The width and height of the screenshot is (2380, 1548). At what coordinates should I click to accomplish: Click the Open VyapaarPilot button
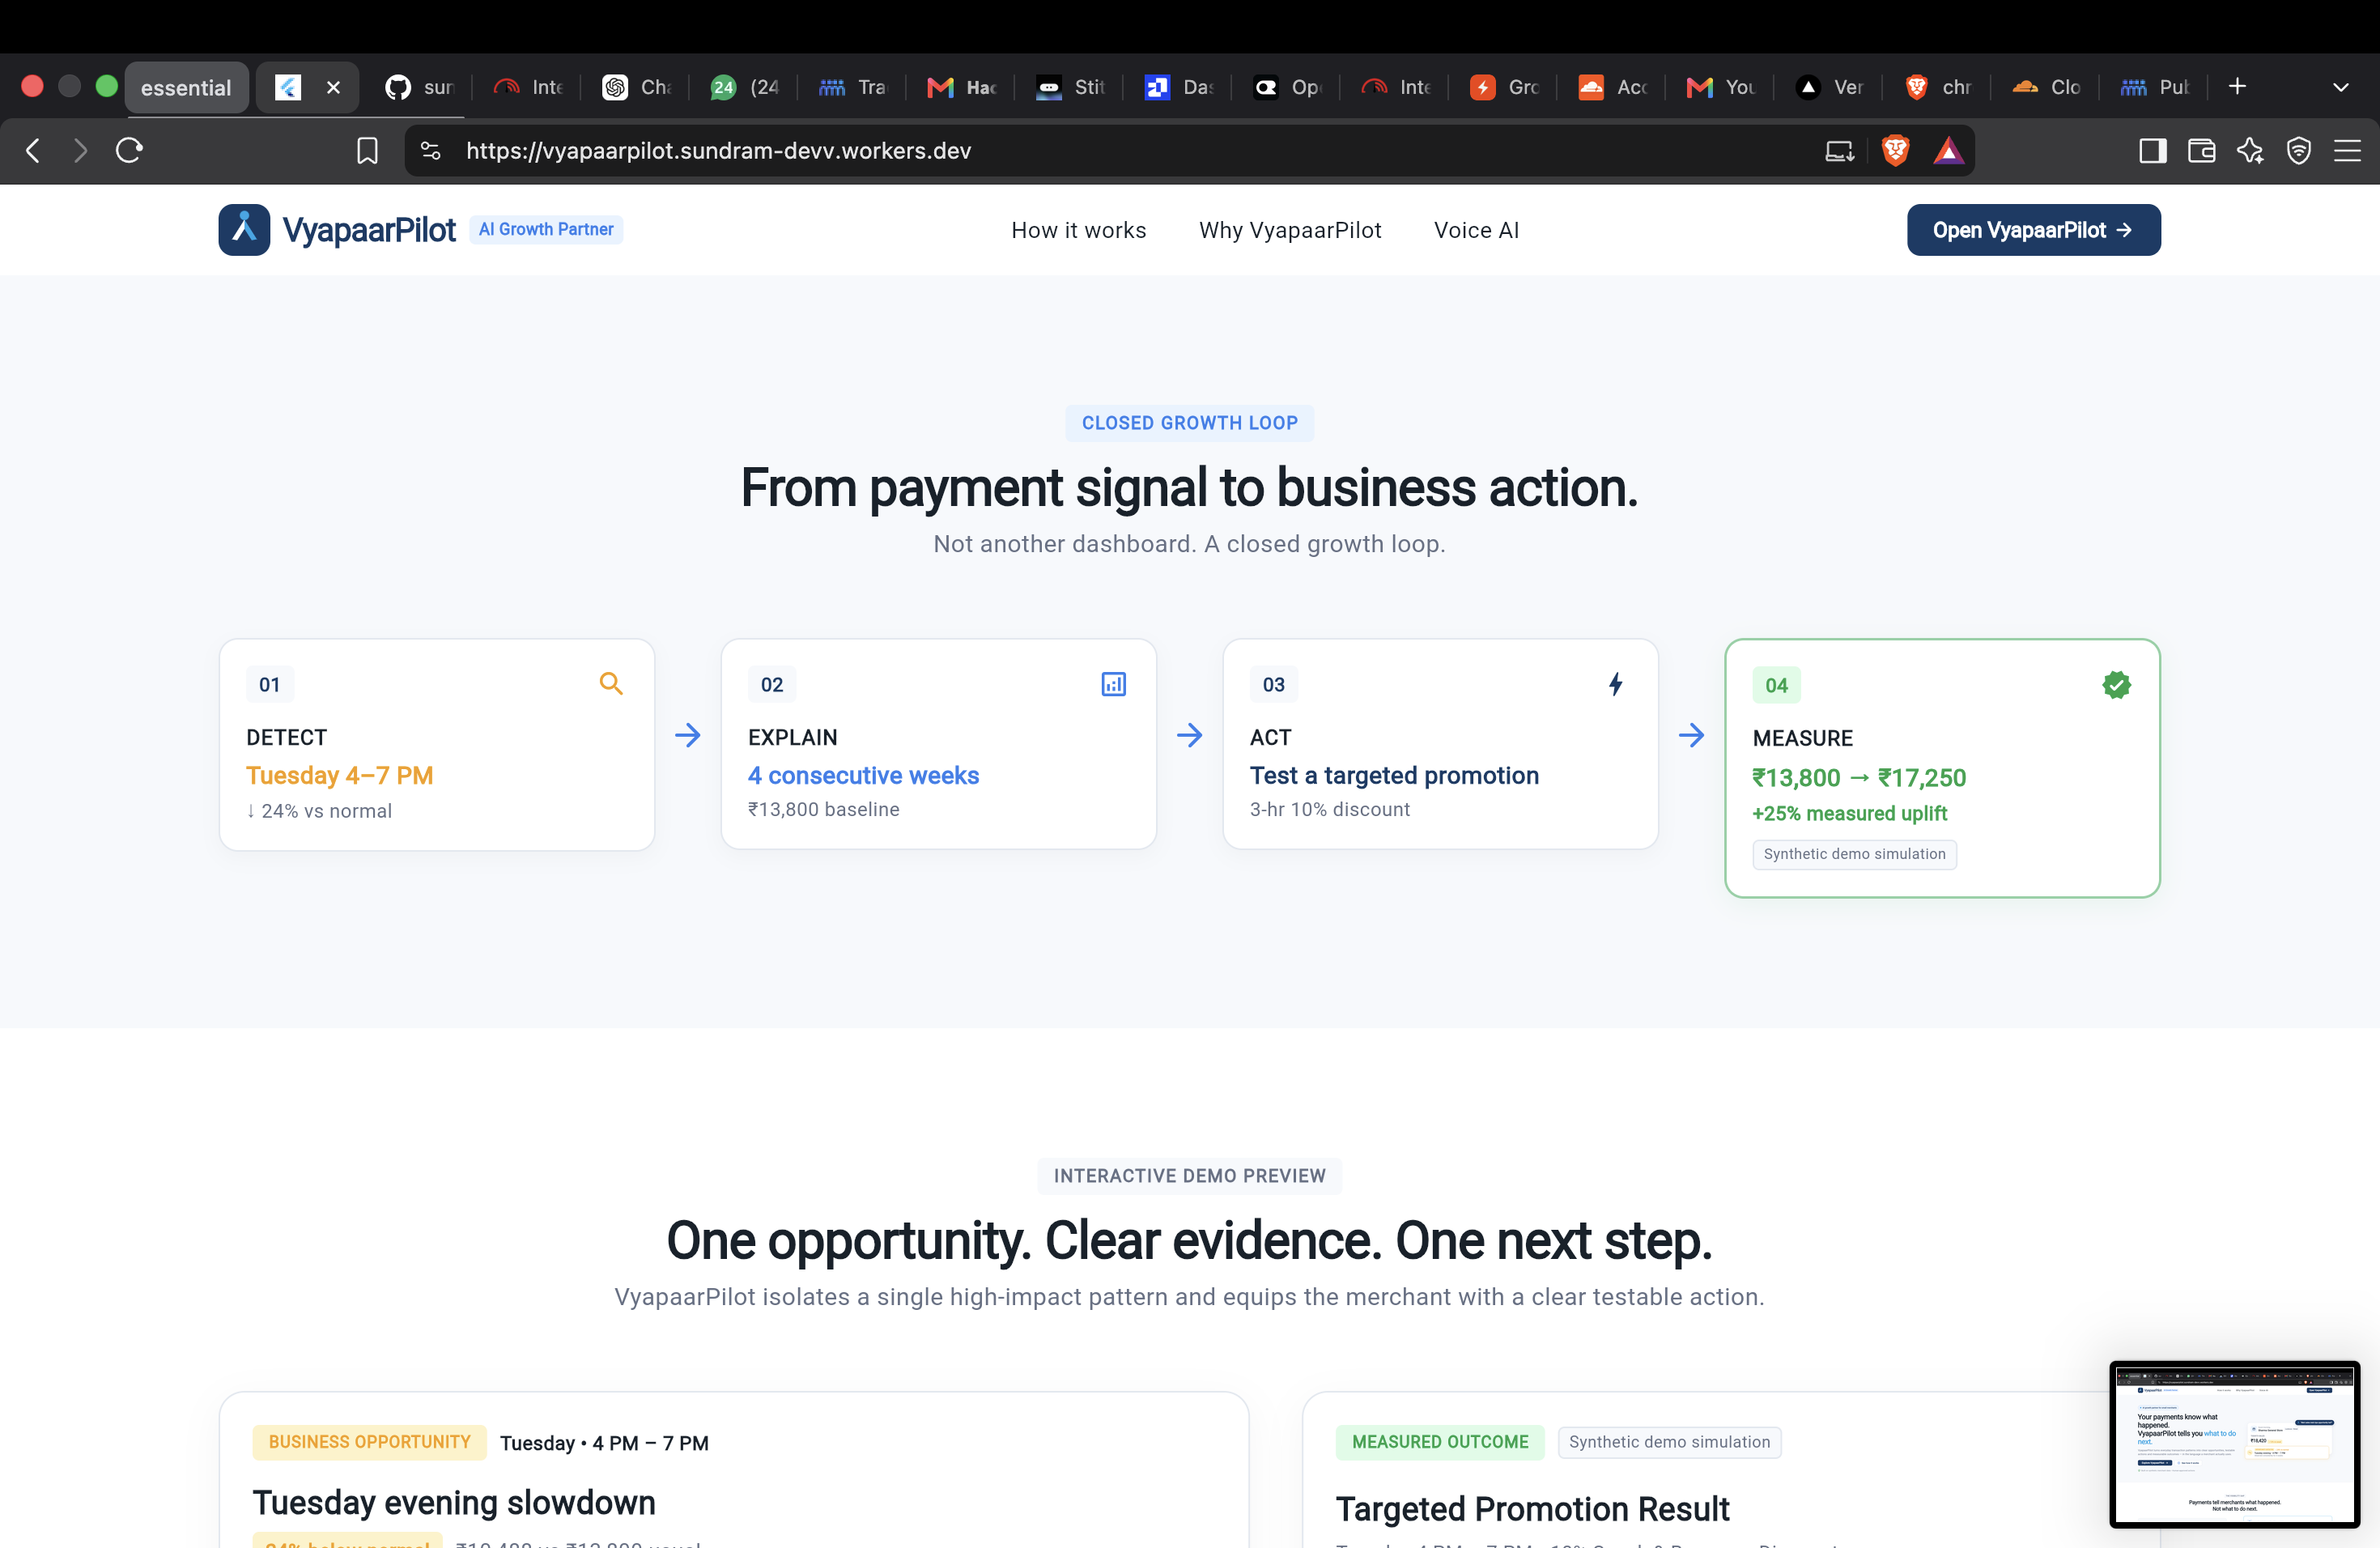click(2033, 230)
